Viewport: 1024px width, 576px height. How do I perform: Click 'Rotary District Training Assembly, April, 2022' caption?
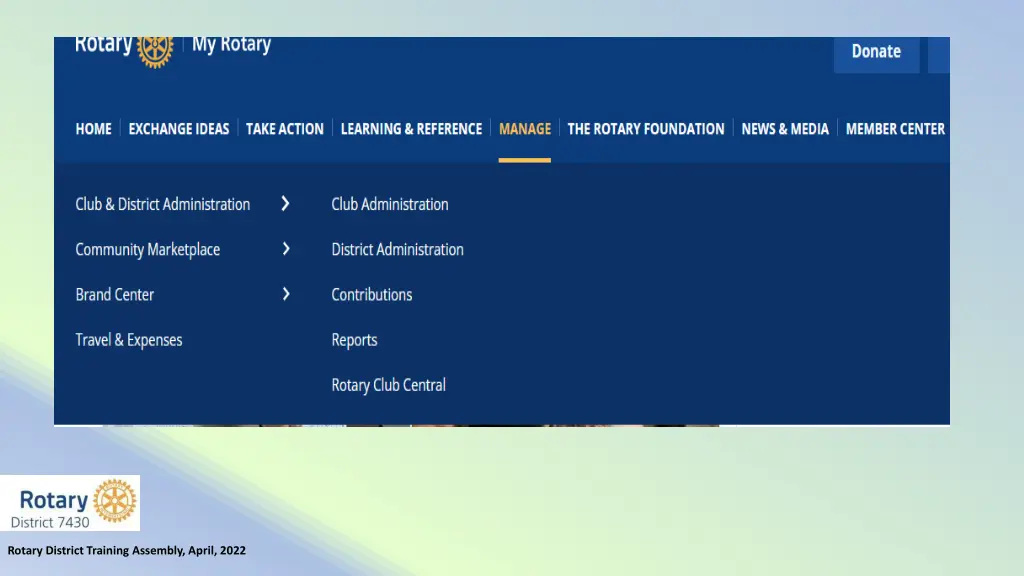point(127,551)
